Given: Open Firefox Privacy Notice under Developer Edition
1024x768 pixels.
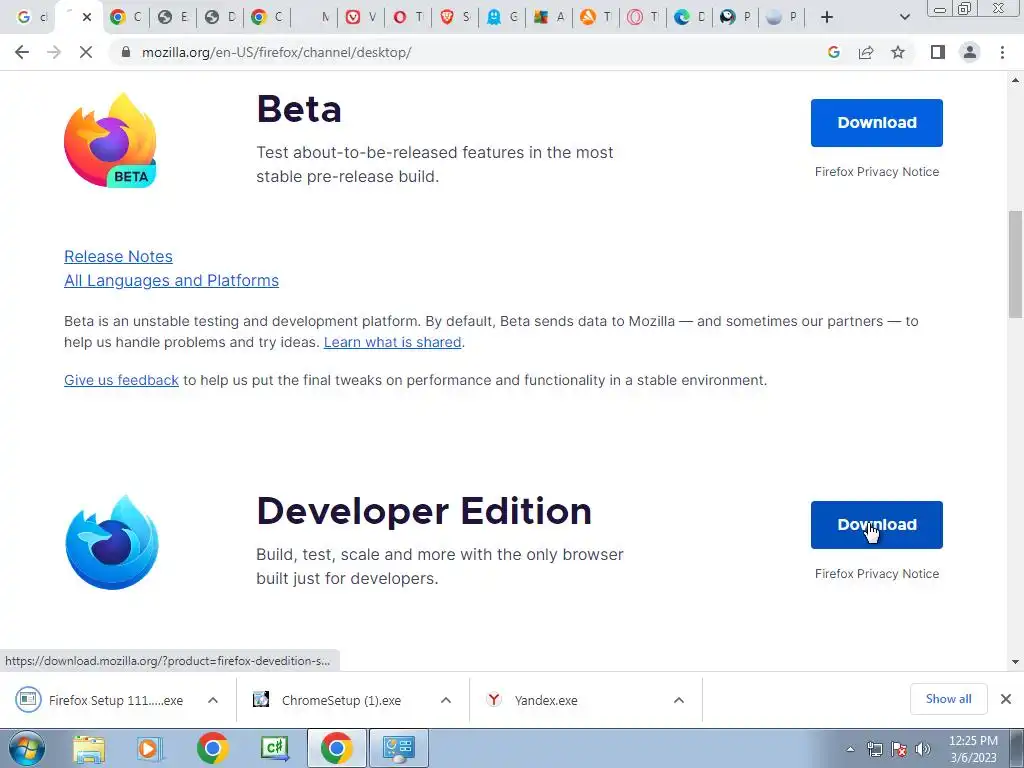Looking at the screenshot, I should coord(876,573).
